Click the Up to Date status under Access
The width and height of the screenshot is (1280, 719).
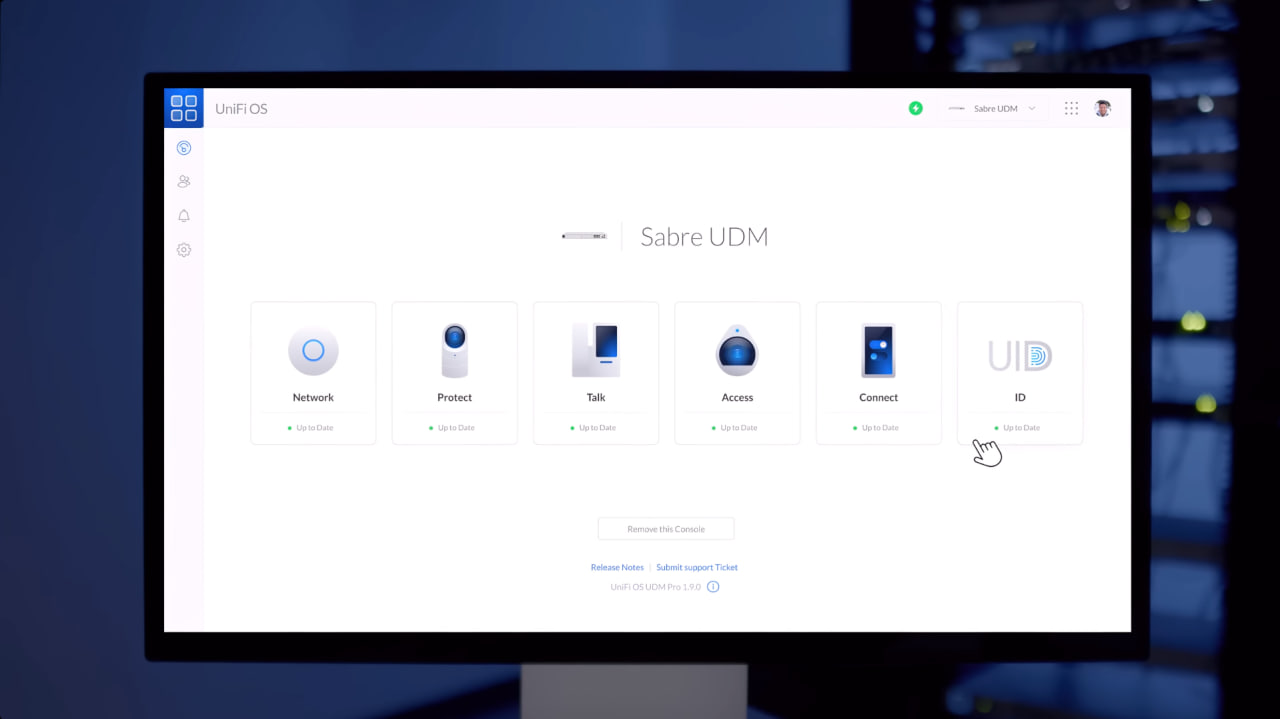pyautogui.click(x=735, y=428)
